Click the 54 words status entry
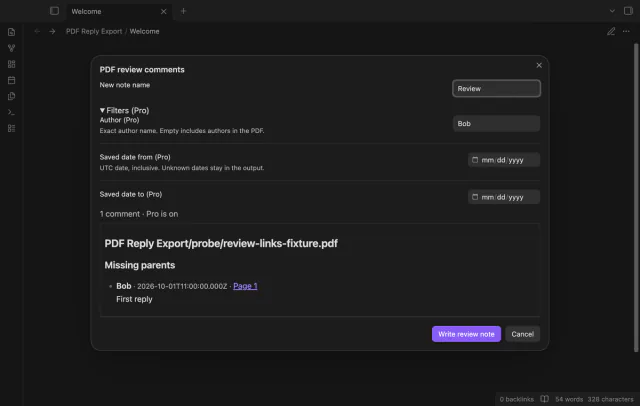Image resolution: width=640 pixels, height=406 pixels. pos(569,399)
